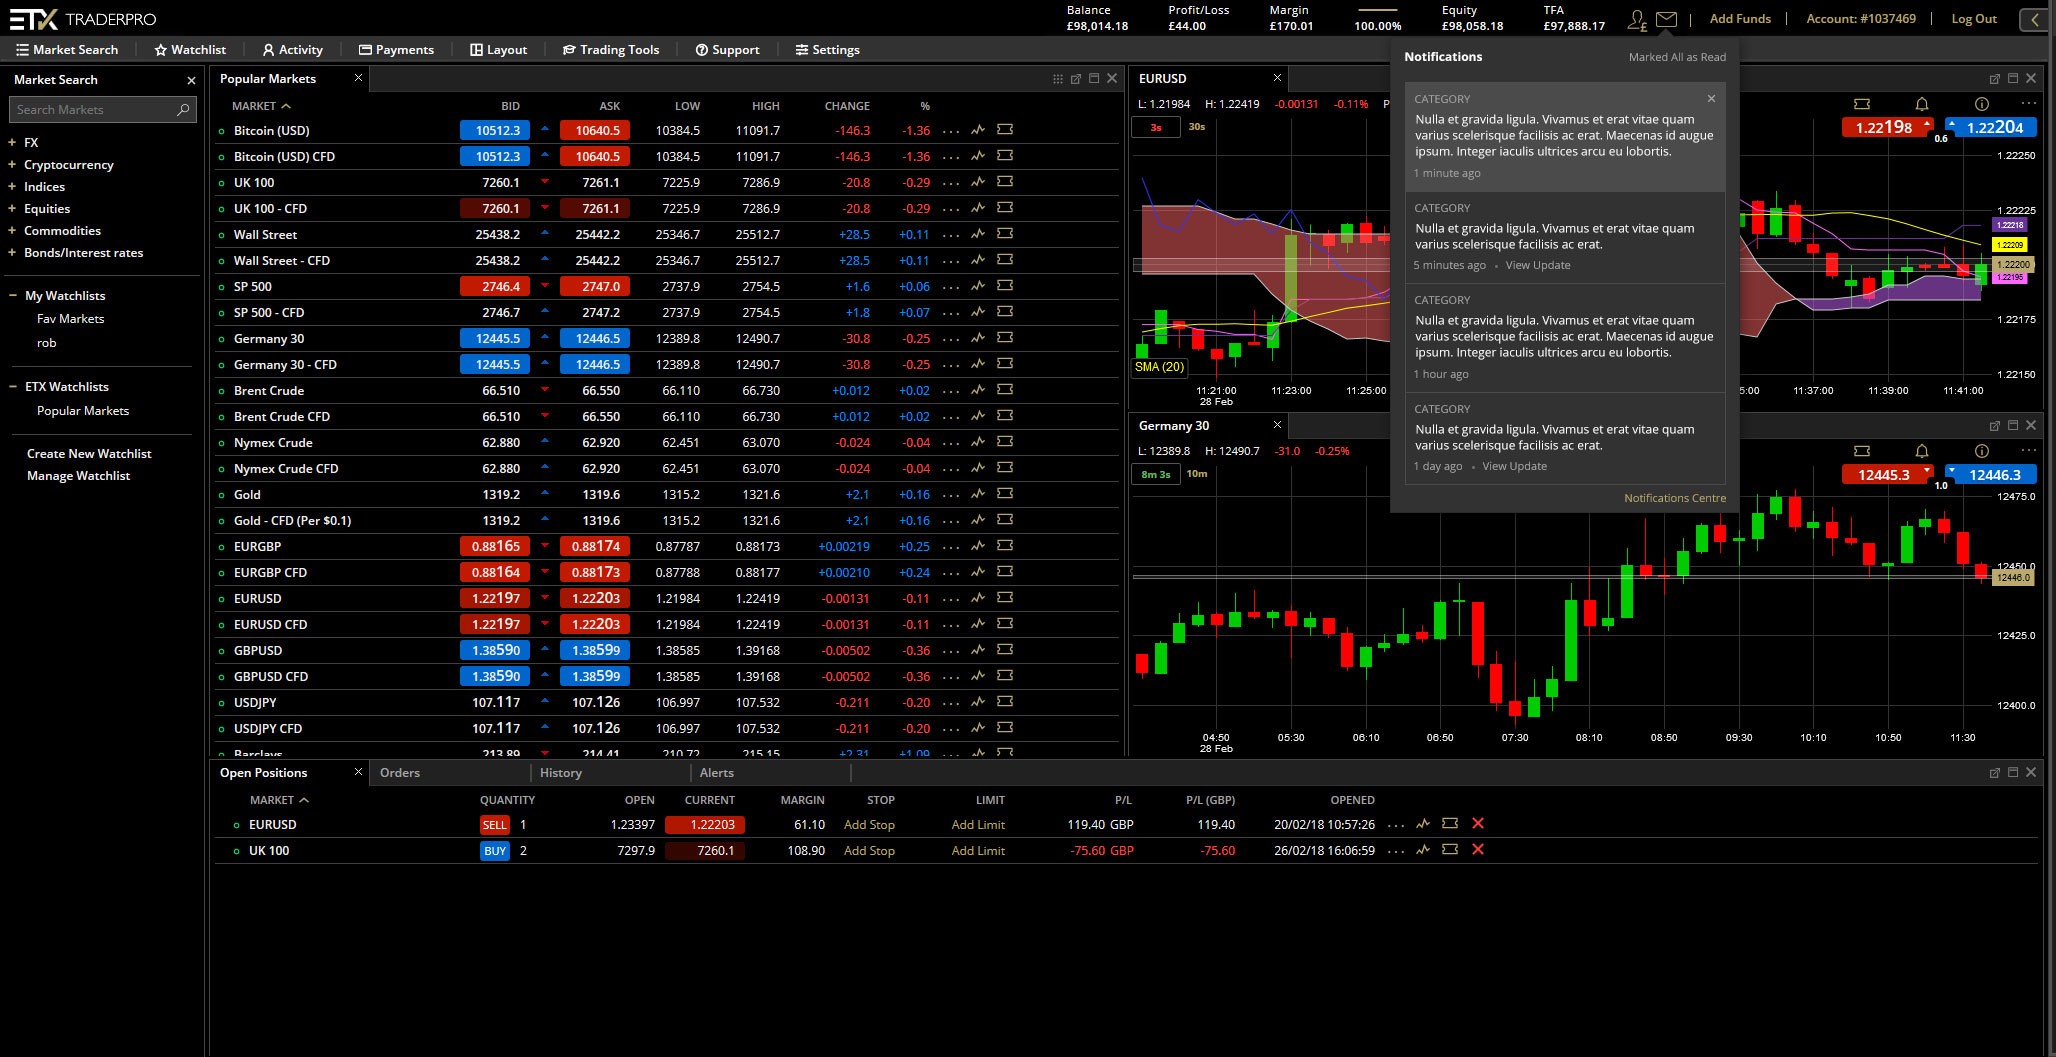The width and height of the screenshot is (2056, 1057).
Task: Click Add Stop for EURUSD position
Action: pyautogui.click(x=869, y=825)
